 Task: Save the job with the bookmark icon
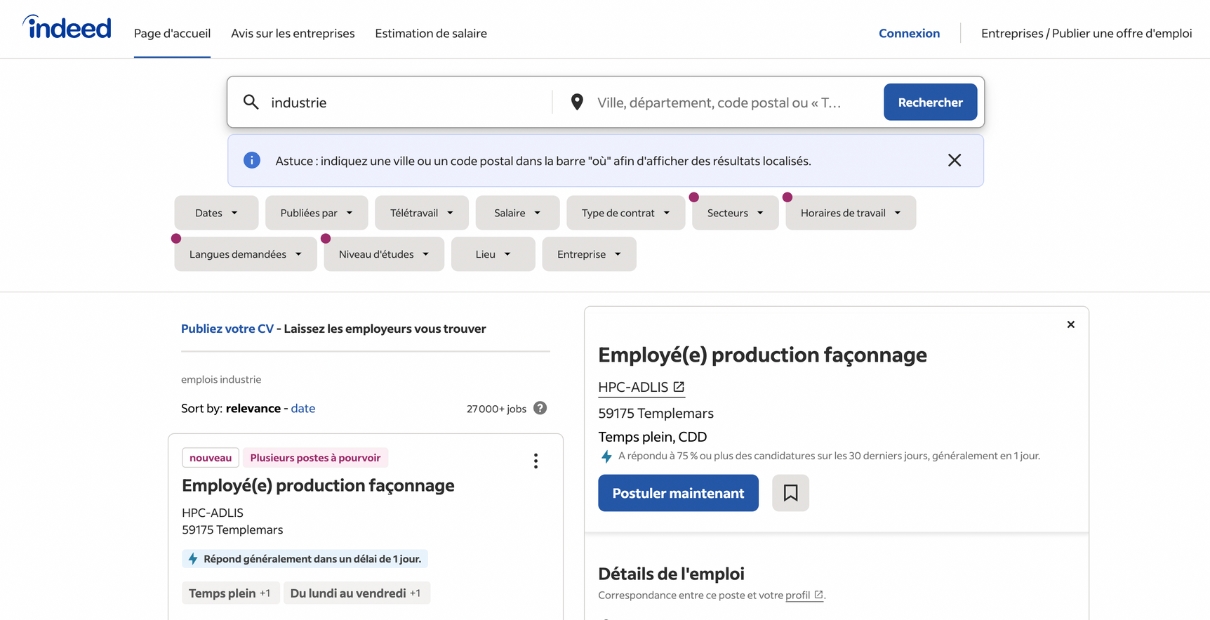tap(790, 492)
